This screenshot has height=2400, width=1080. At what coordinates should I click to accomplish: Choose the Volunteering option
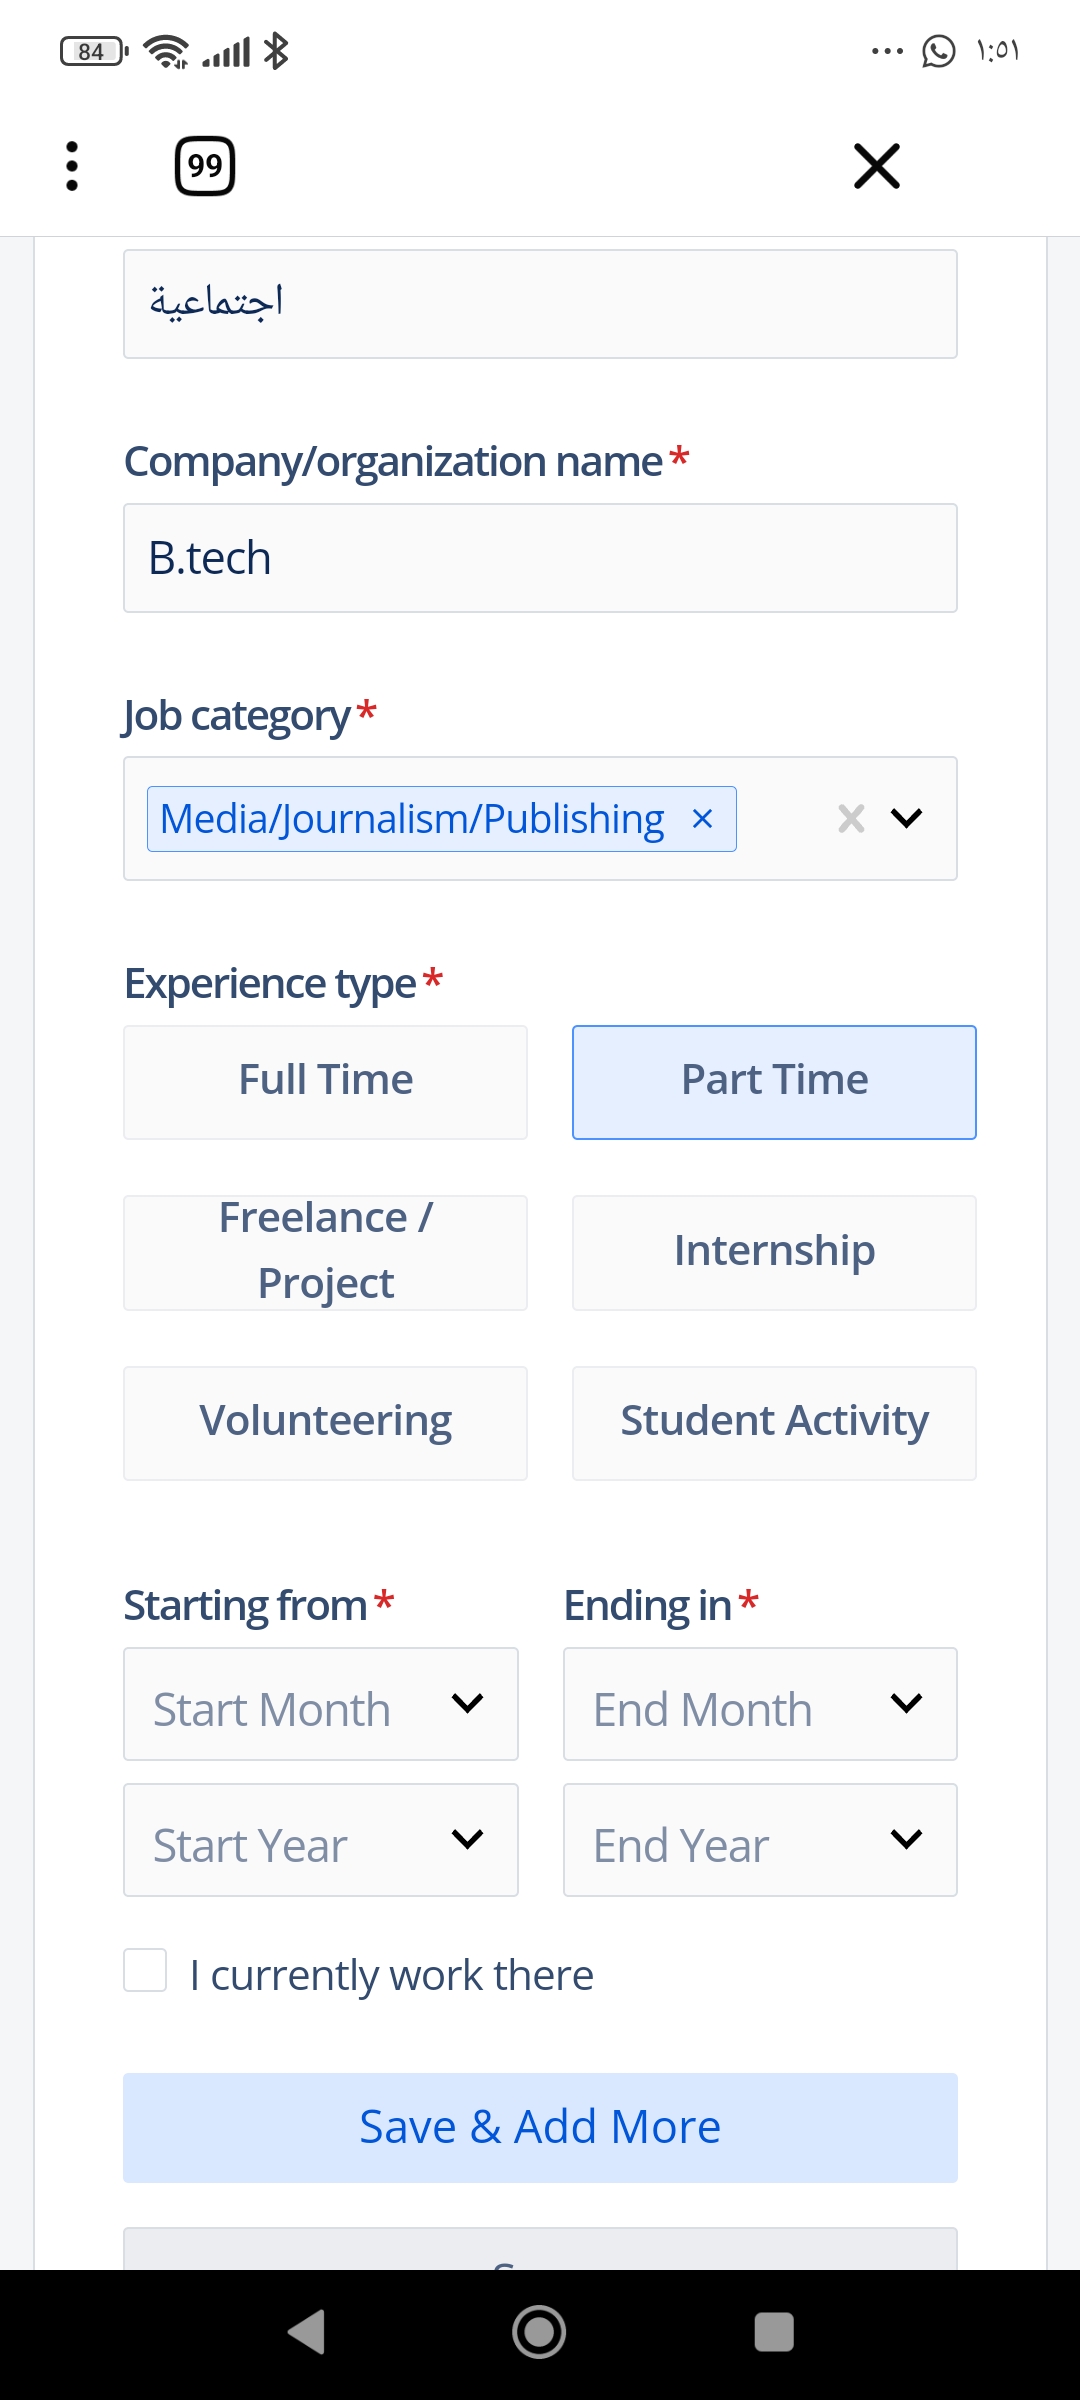pyautogui.click(x=325, y=1423)
